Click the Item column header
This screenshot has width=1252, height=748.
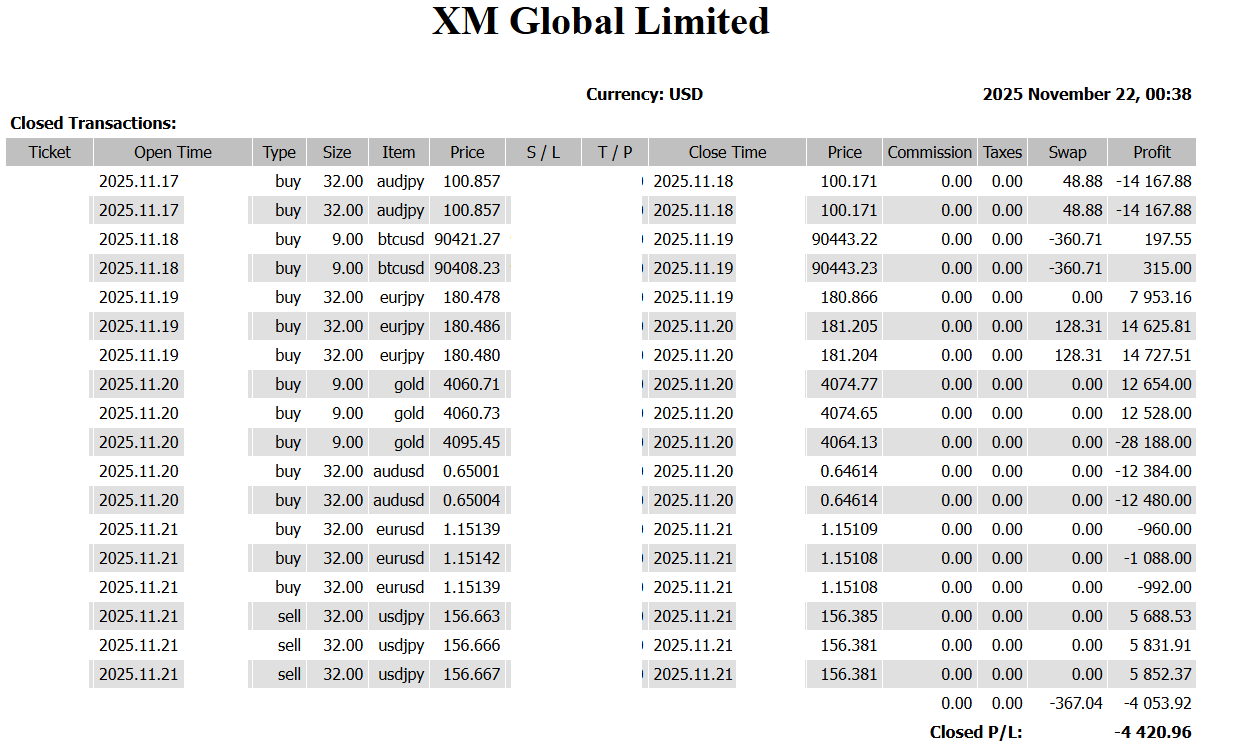point(398,152)
